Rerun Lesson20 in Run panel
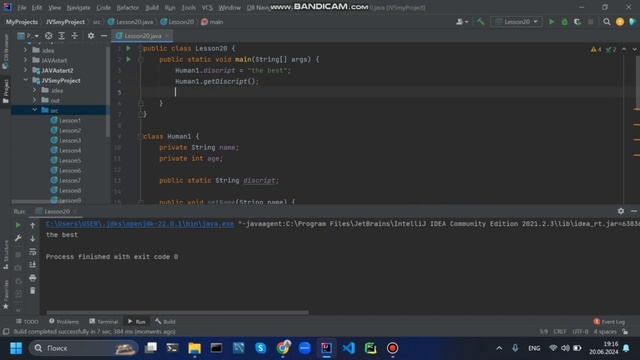The width and height of the screenshot is (640, 360). click(18, 225)
